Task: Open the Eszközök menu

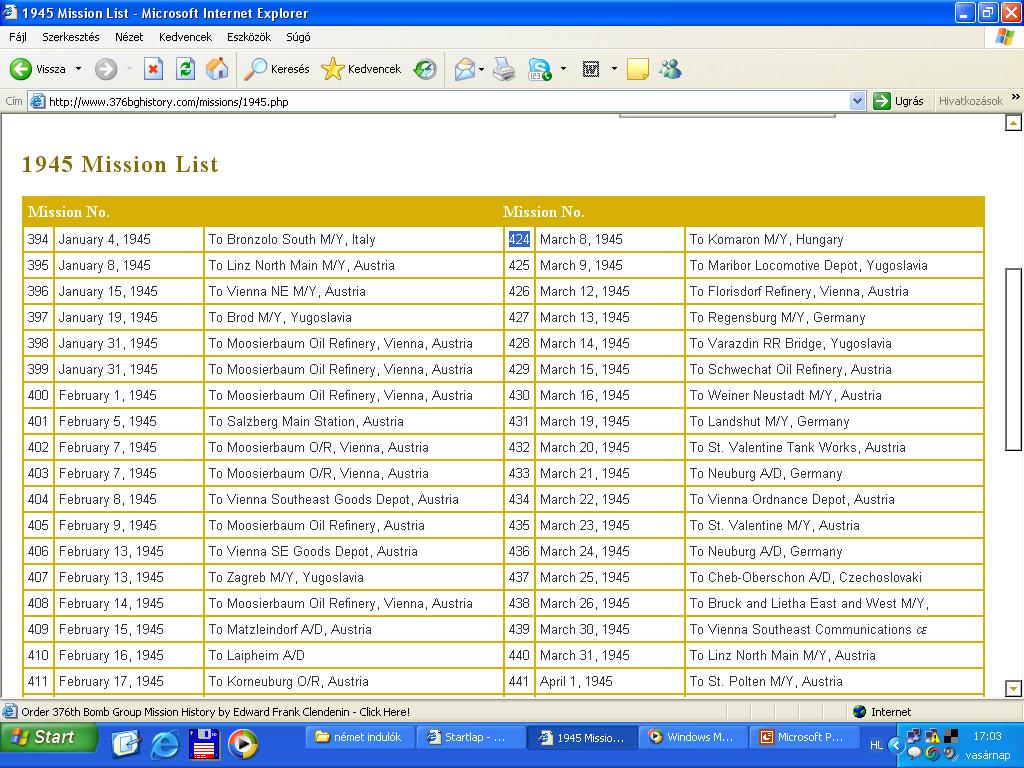Action: tap(249, 37)
